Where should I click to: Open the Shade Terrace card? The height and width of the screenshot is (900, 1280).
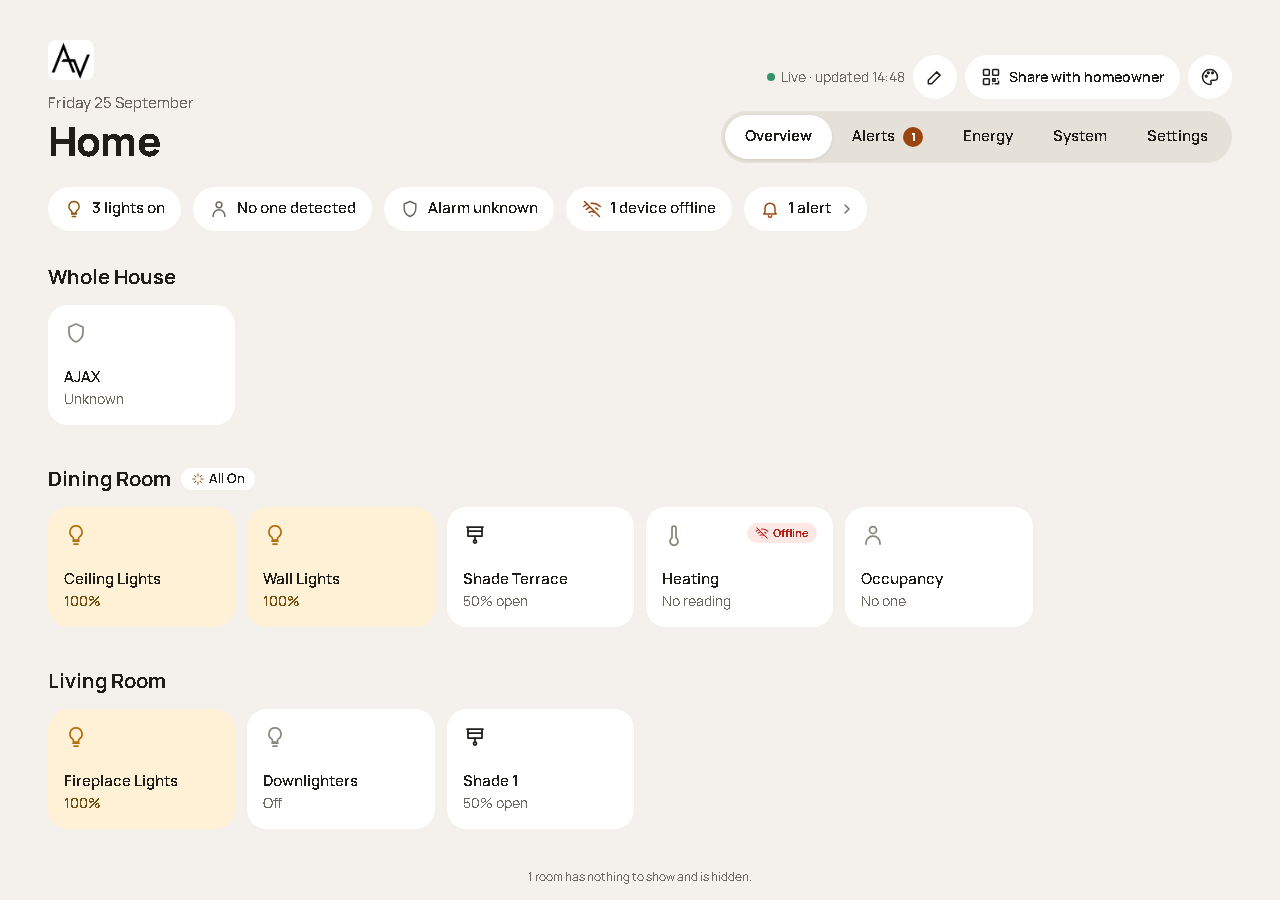point(540,567)
